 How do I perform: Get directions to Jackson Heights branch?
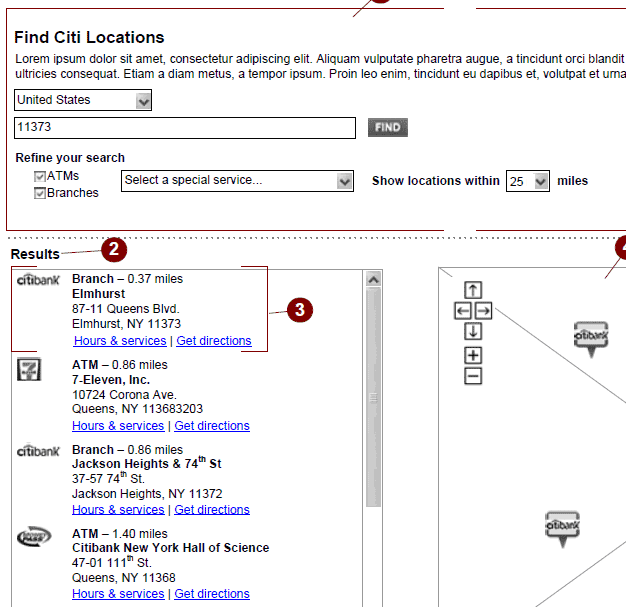tap(212, 510)
